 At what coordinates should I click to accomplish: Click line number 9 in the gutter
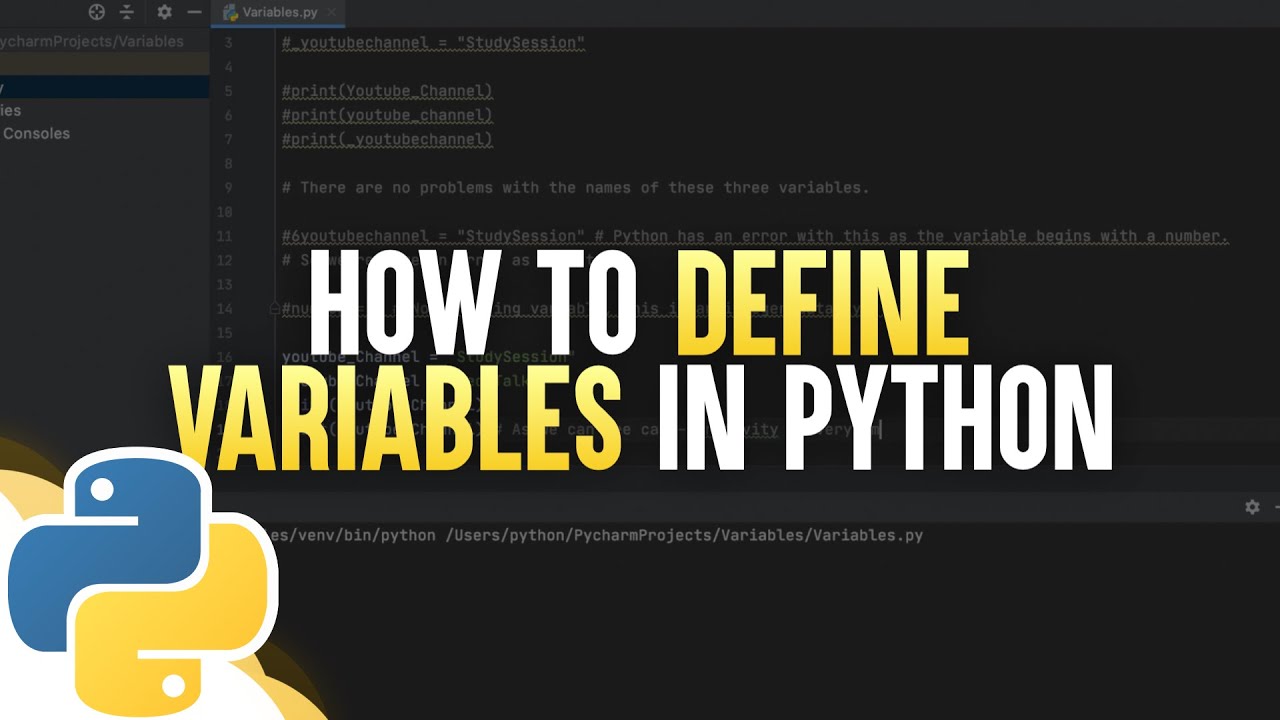click(228, 187)
